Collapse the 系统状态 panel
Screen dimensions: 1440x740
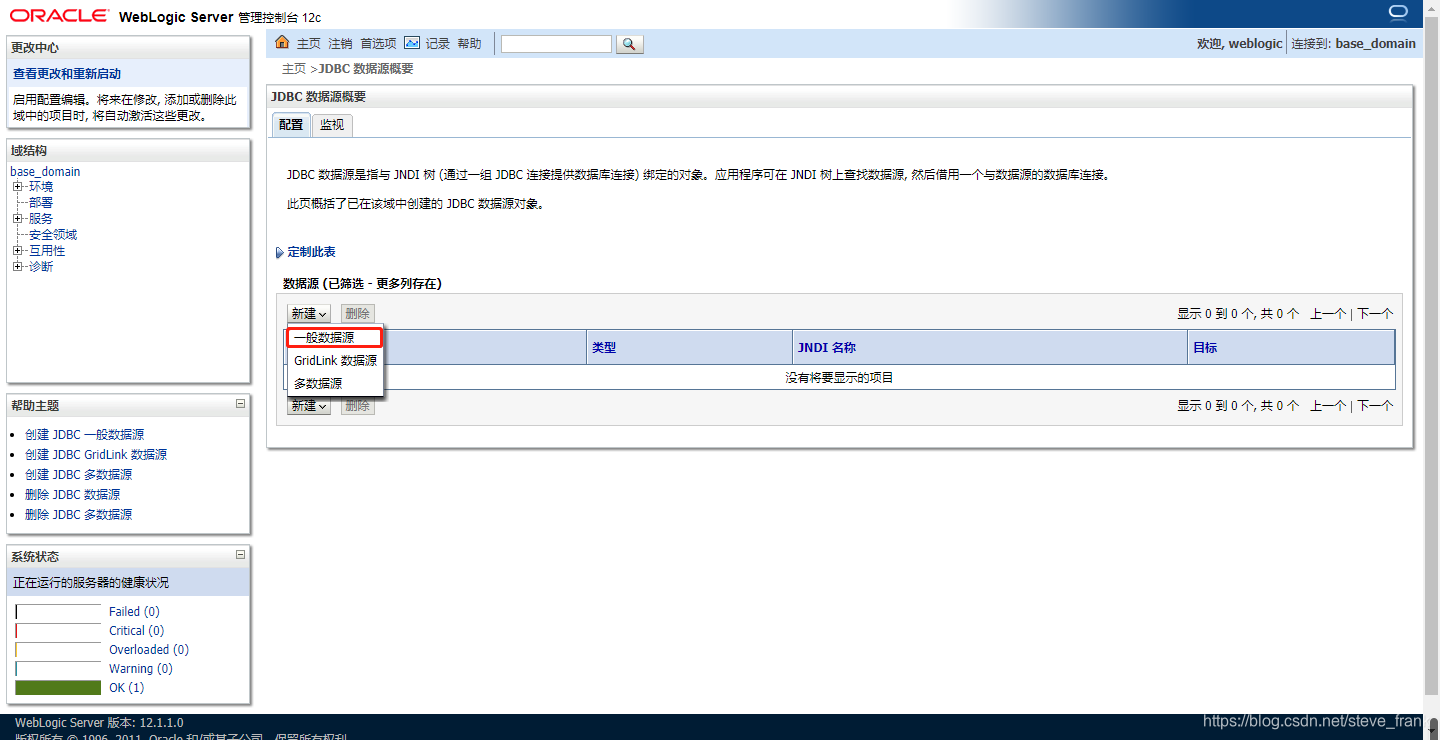240,554
